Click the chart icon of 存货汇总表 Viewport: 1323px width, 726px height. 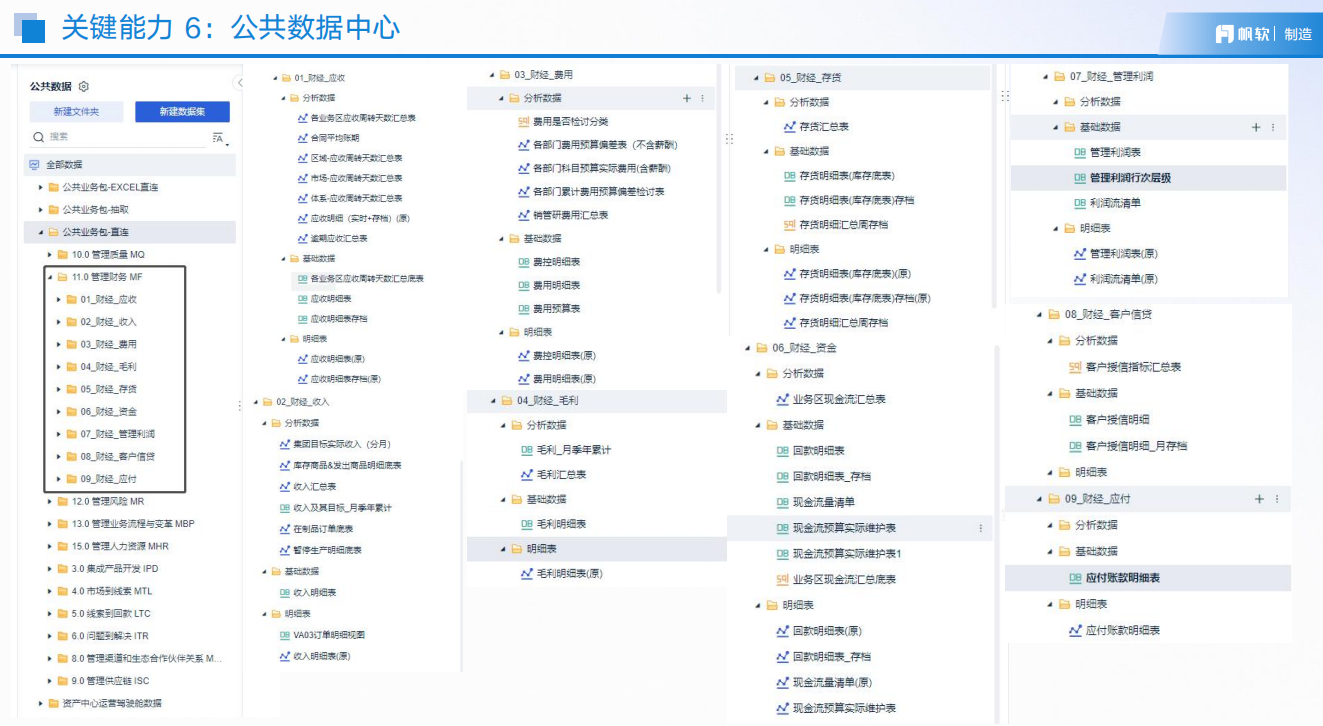(x=789, y=127)
